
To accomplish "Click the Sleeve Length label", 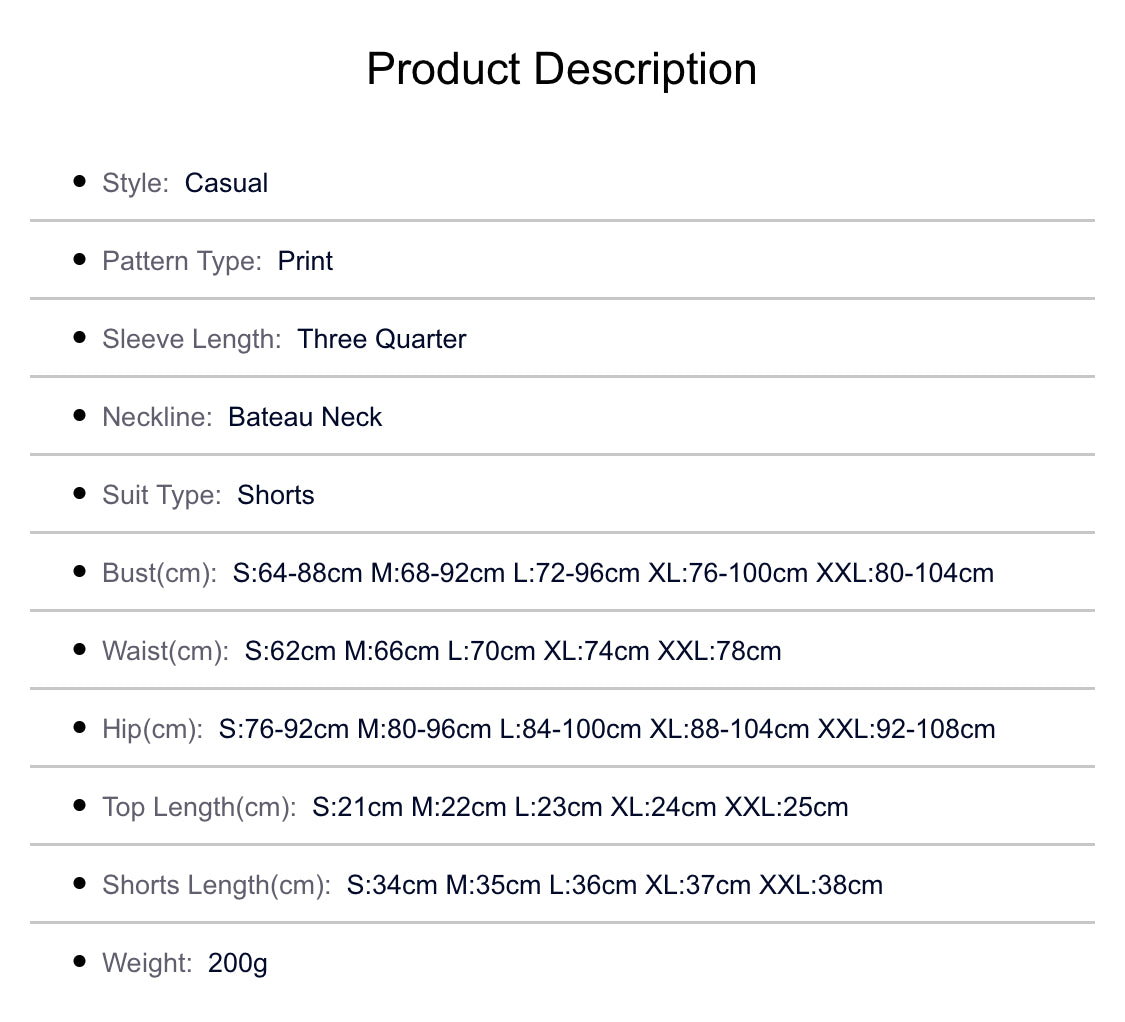I will coord(192,339).
